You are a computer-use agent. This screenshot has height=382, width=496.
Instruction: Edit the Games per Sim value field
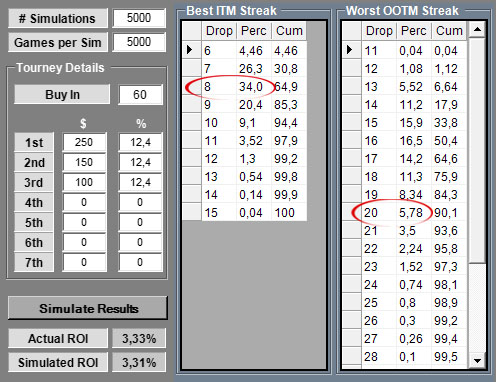click(x=139, y=42)
